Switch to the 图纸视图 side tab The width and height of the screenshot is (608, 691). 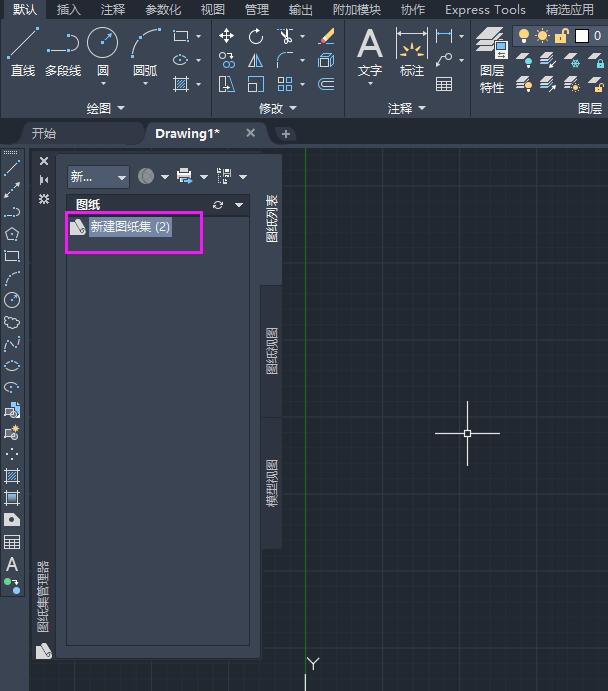click(x=272, y=350)
